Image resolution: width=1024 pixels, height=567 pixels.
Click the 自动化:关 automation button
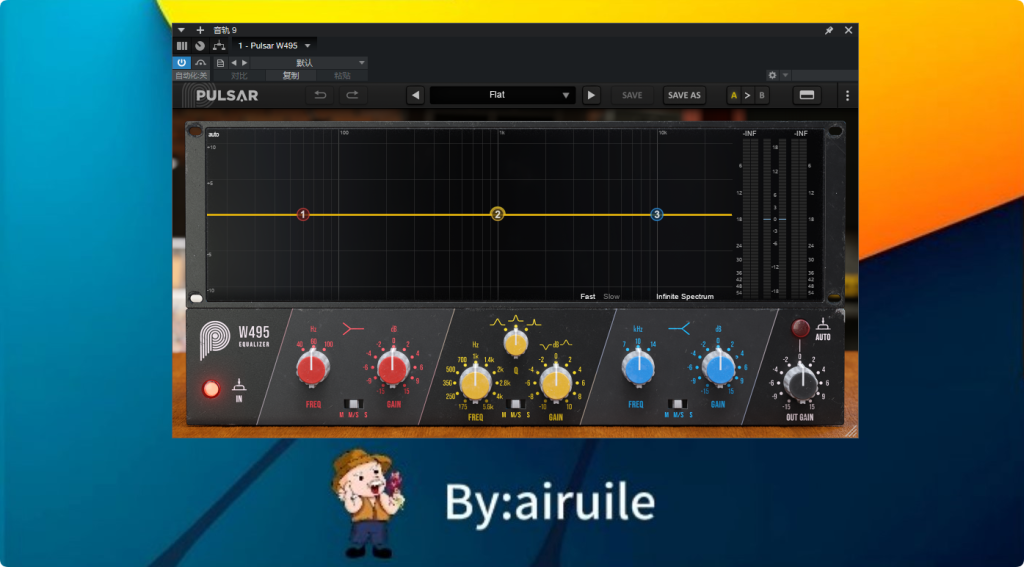click(191, 76)
